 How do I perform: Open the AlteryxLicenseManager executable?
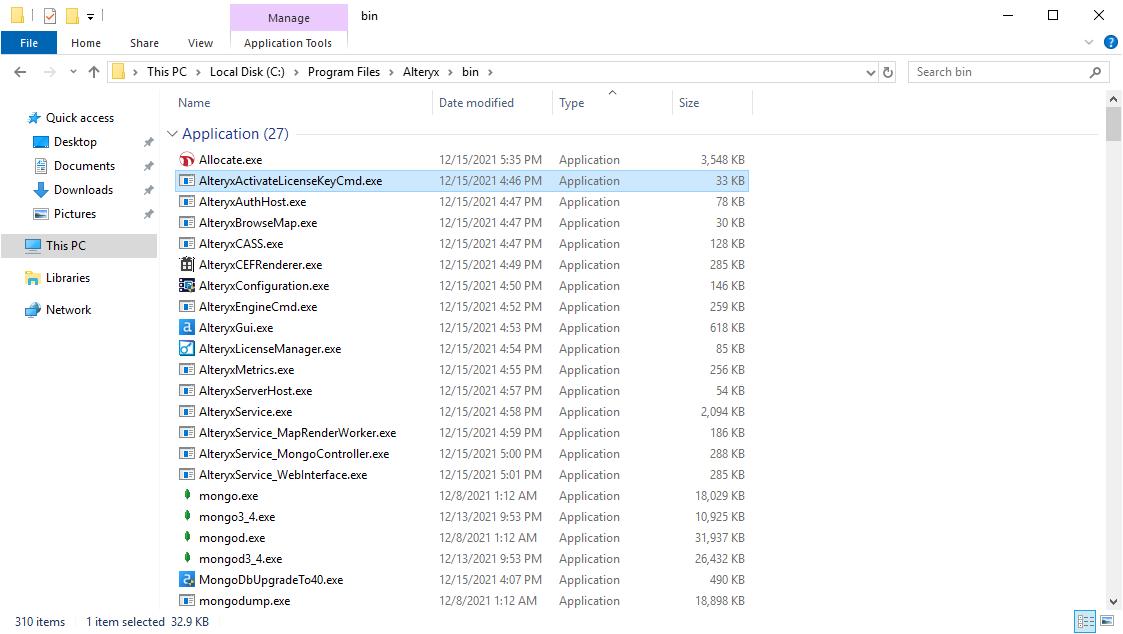[270, 348]
